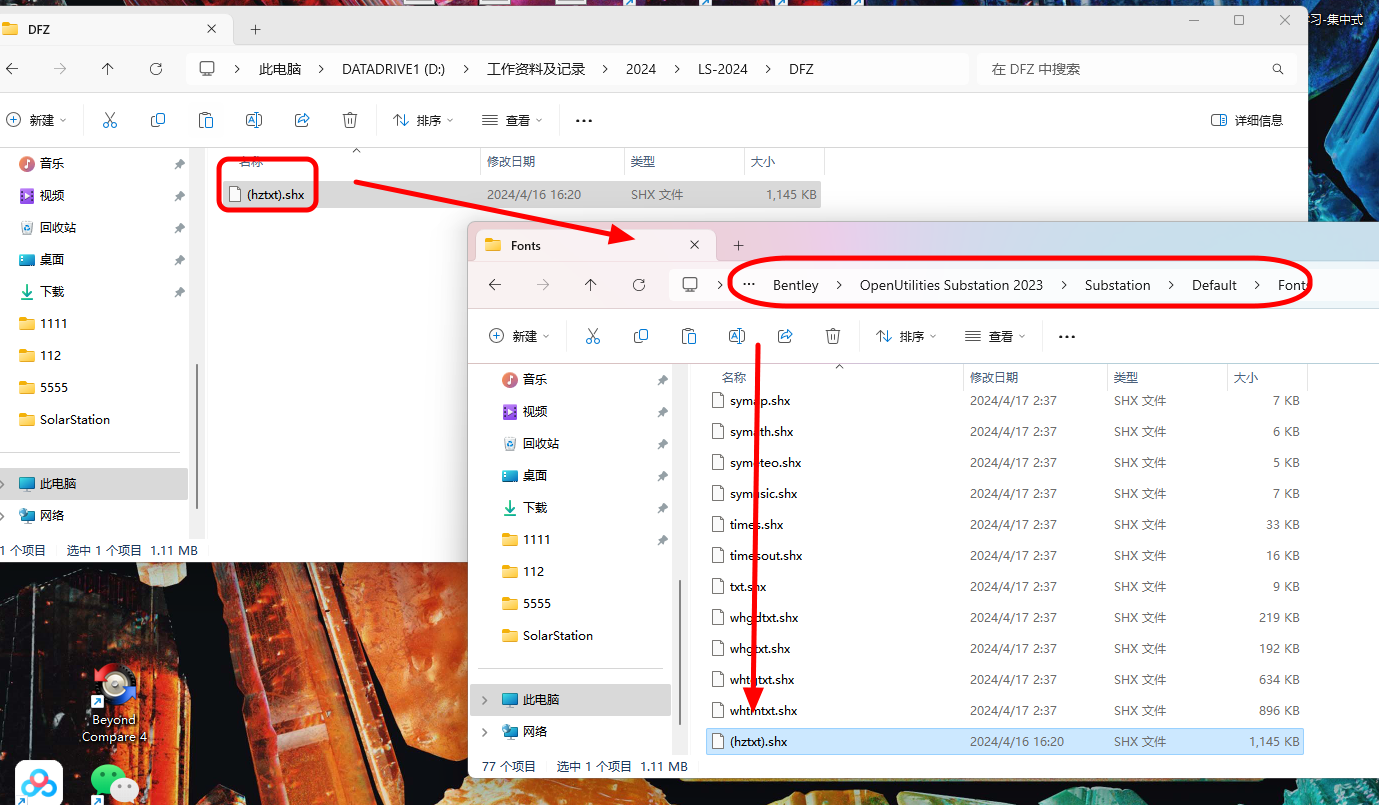Viewport: 1379px width, 805px height.
Task: Open 新建 dropdown in DFZ window
Action: tap(36, 120)
